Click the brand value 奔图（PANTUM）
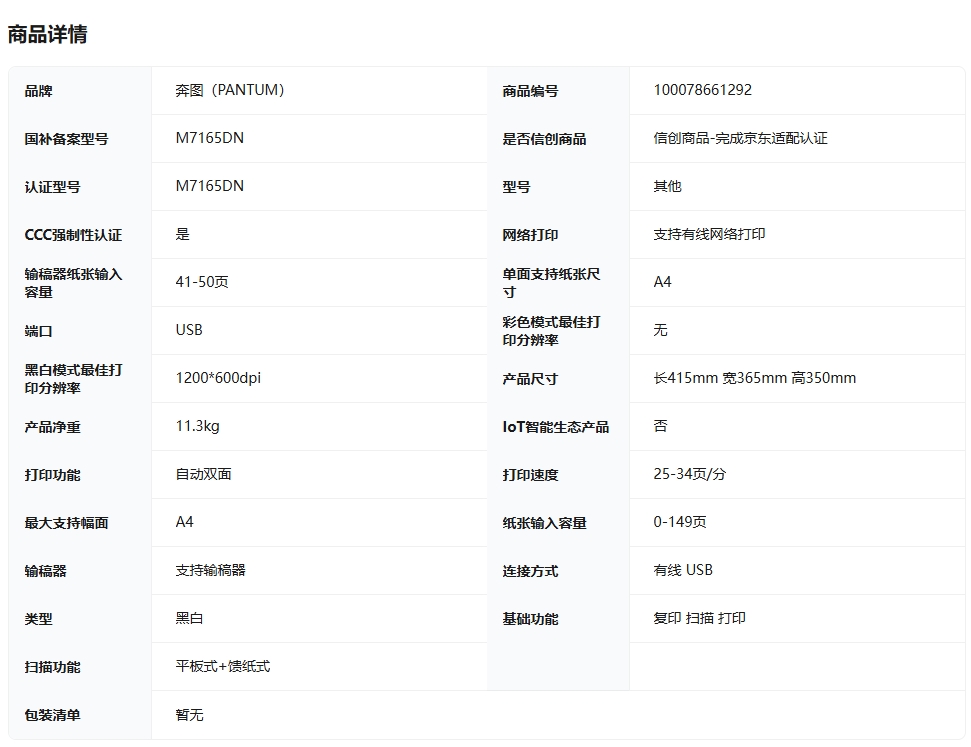The height and width of the screenshot is (747, 971). [230, 90]
